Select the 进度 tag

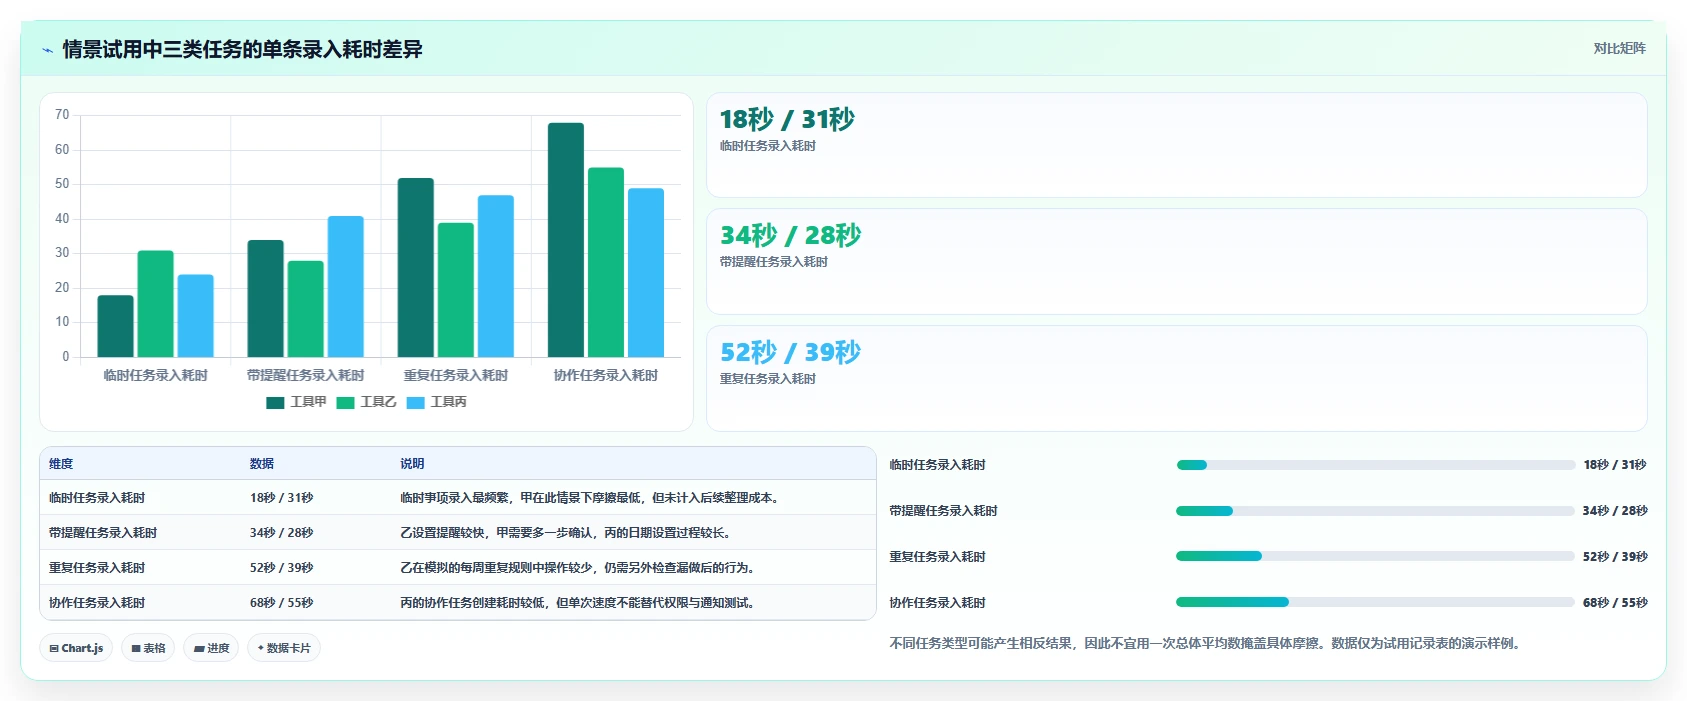pos(211,648)
